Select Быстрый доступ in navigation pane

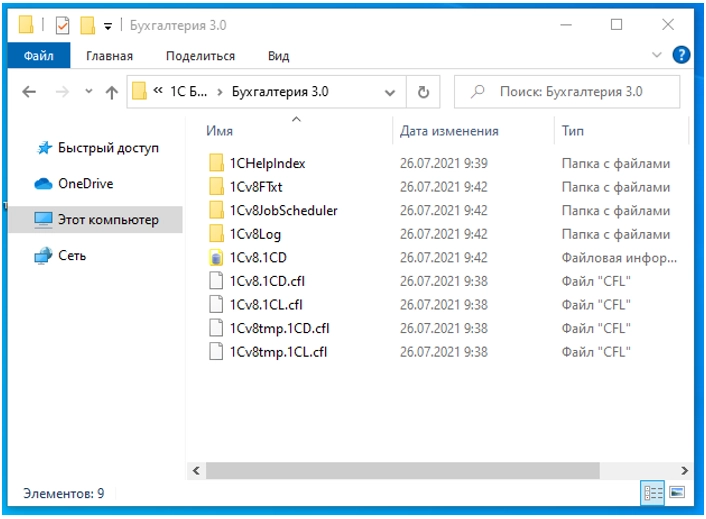pyautogui.click(x=108, y=148)
